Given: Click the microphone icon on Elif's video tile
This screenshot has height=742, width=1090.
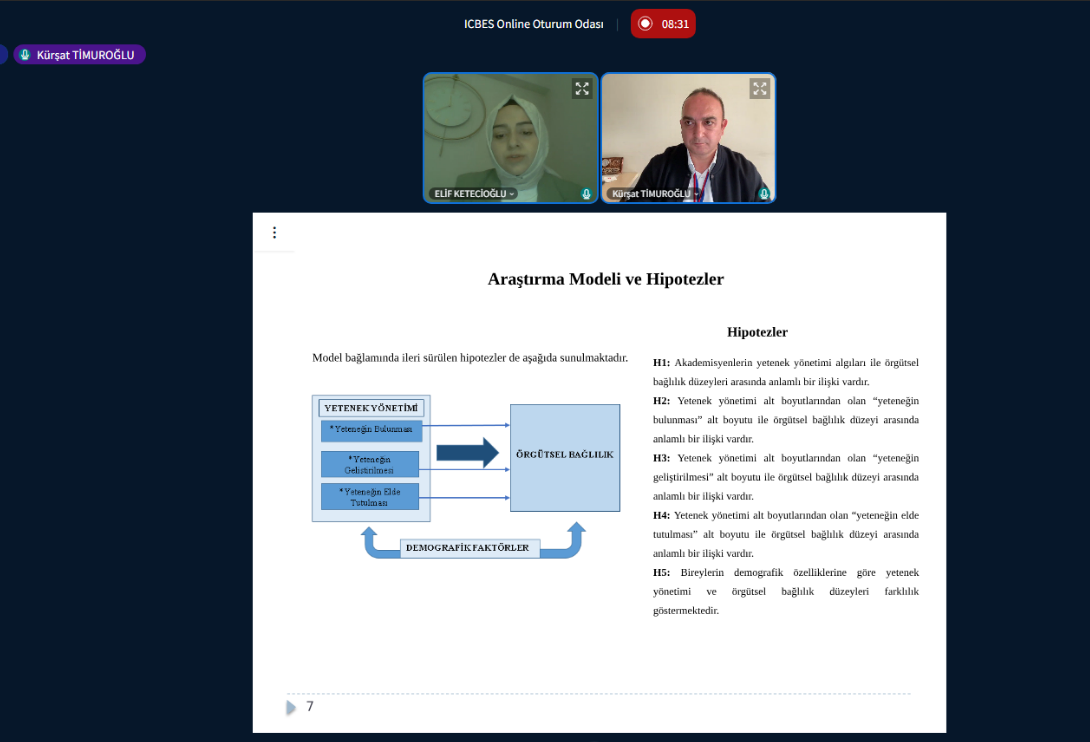Looking at the screenshot, I should point(587,194).
